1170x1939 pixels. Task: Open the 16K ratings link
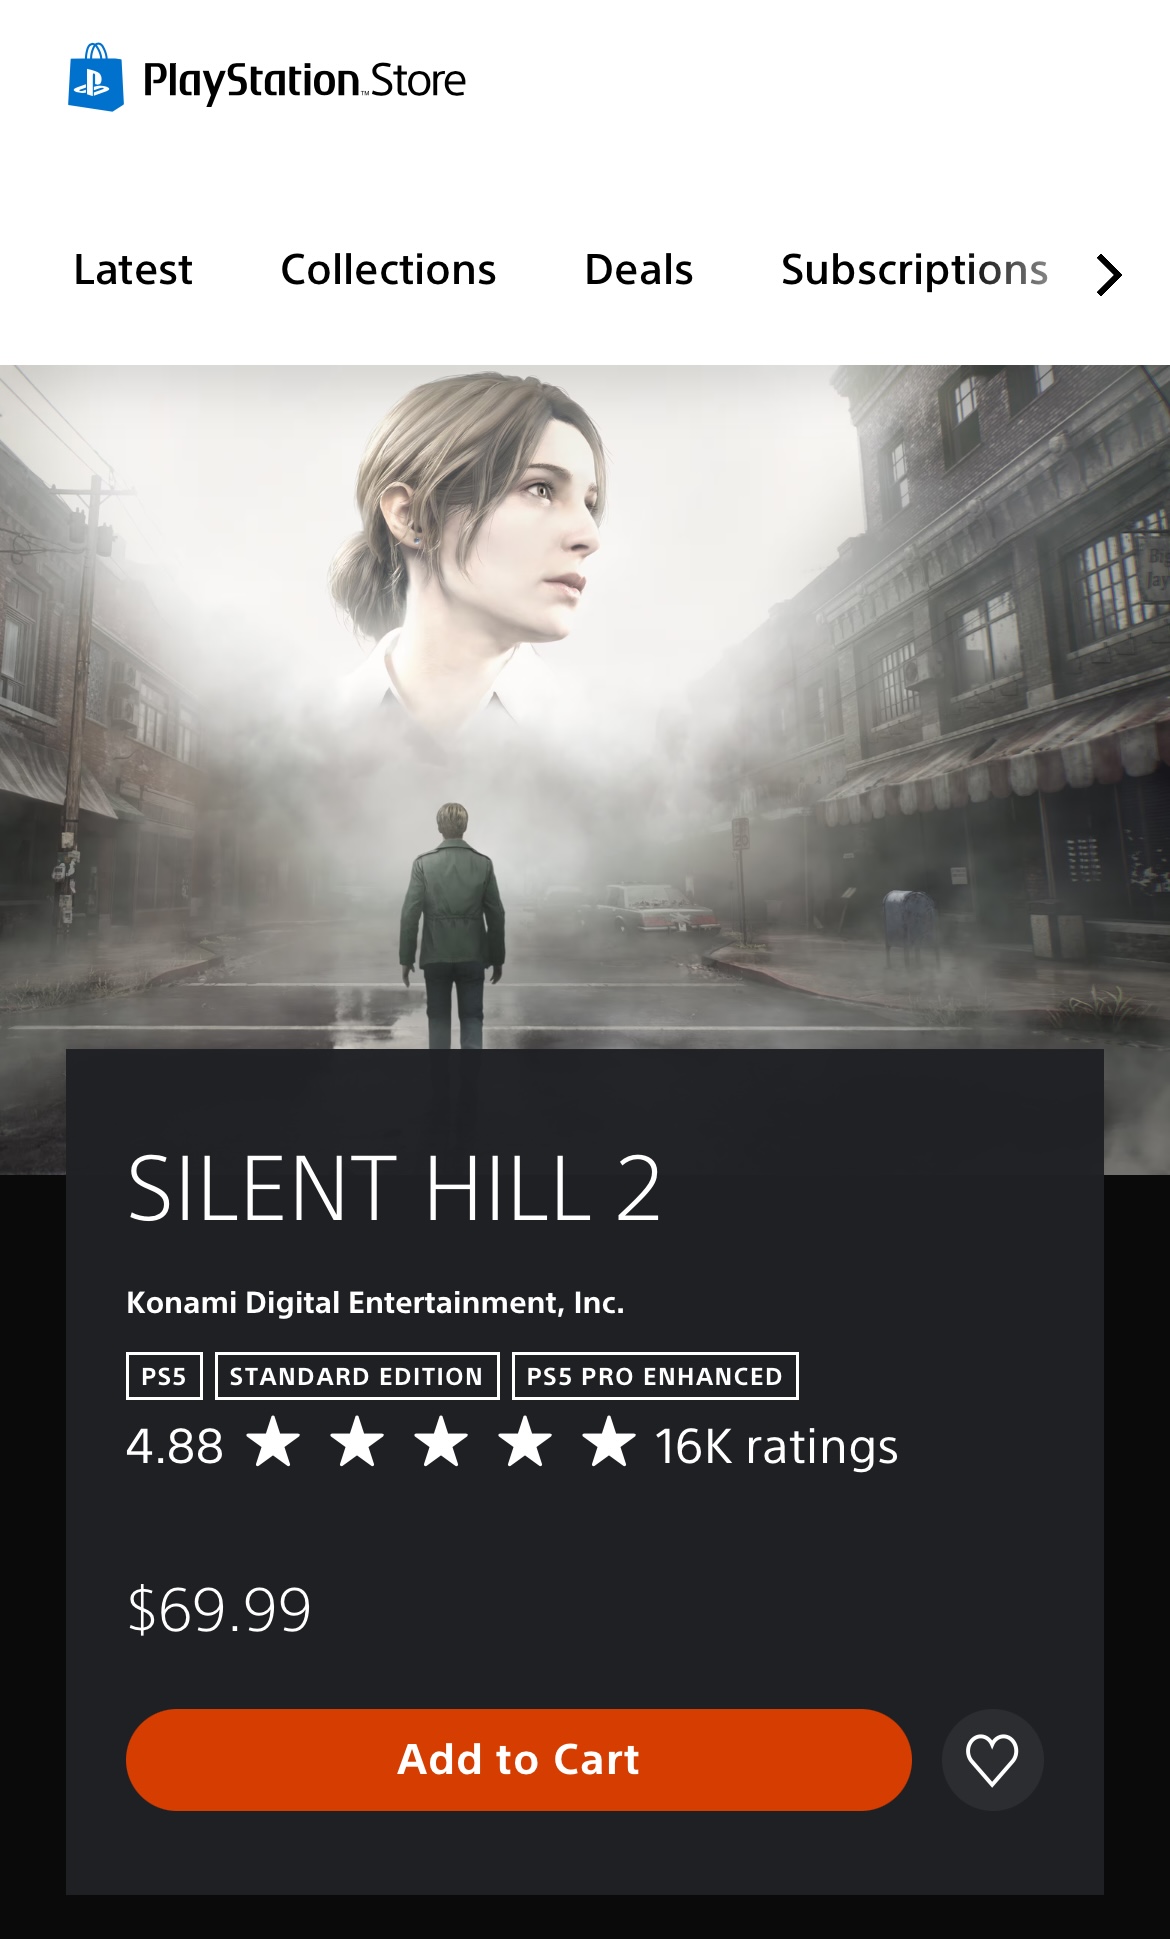point(777,1447)
